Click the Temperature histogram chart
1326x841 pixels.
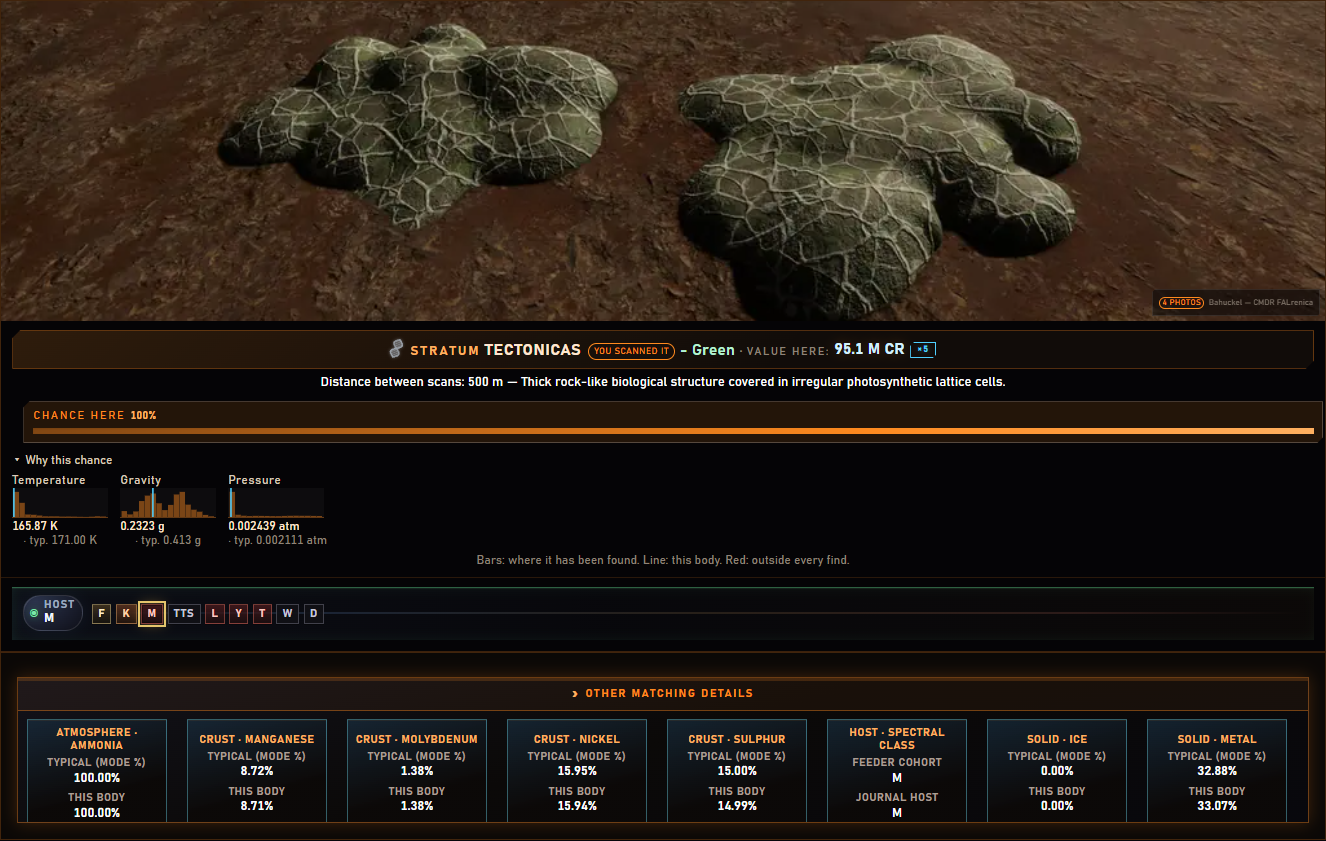click(x=60, y=503)
